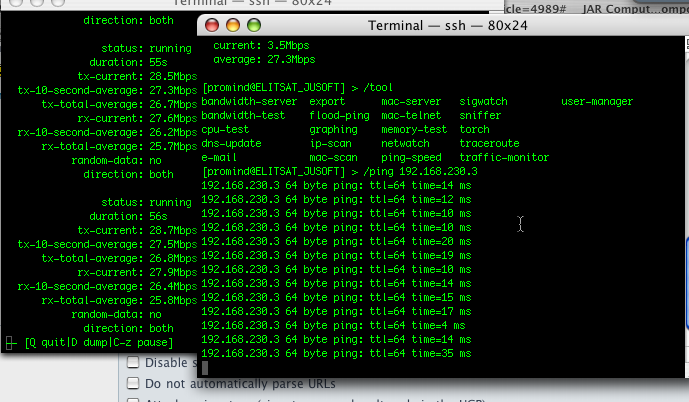
Task: Select 'tx-current: 28.7Mbps' in back terminal
Action: coord(137,231)
